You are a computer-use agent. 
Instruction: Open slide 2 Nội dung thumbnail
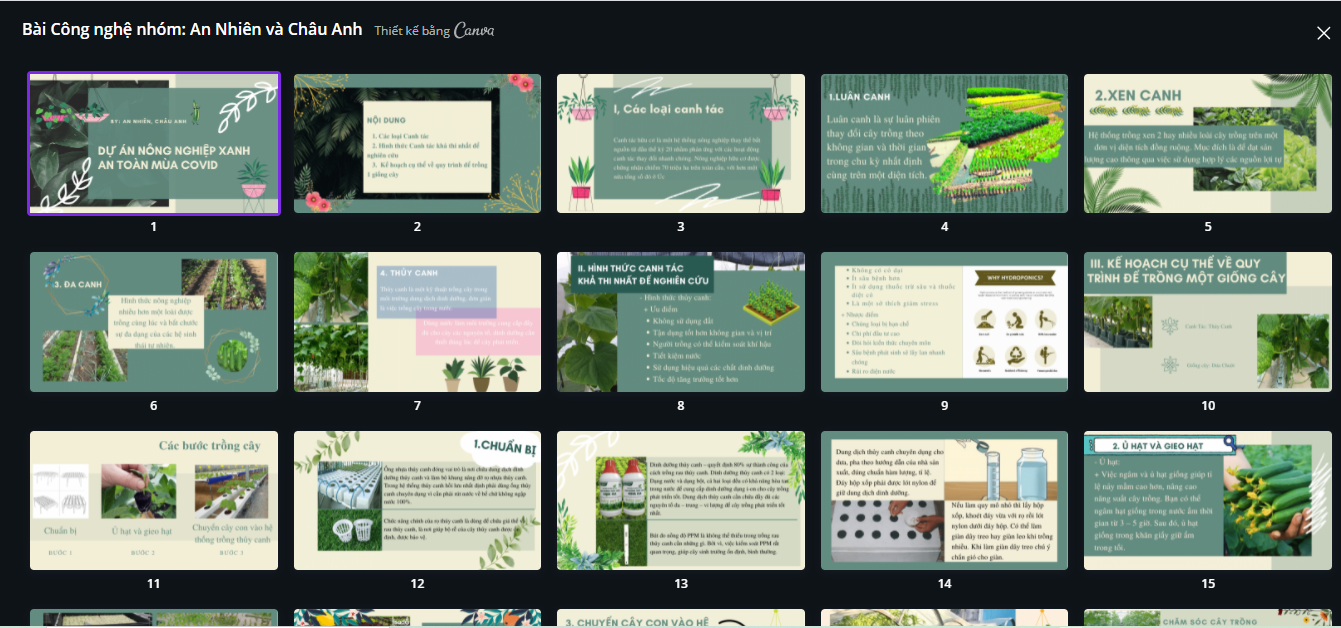click(x=417, y=143)
